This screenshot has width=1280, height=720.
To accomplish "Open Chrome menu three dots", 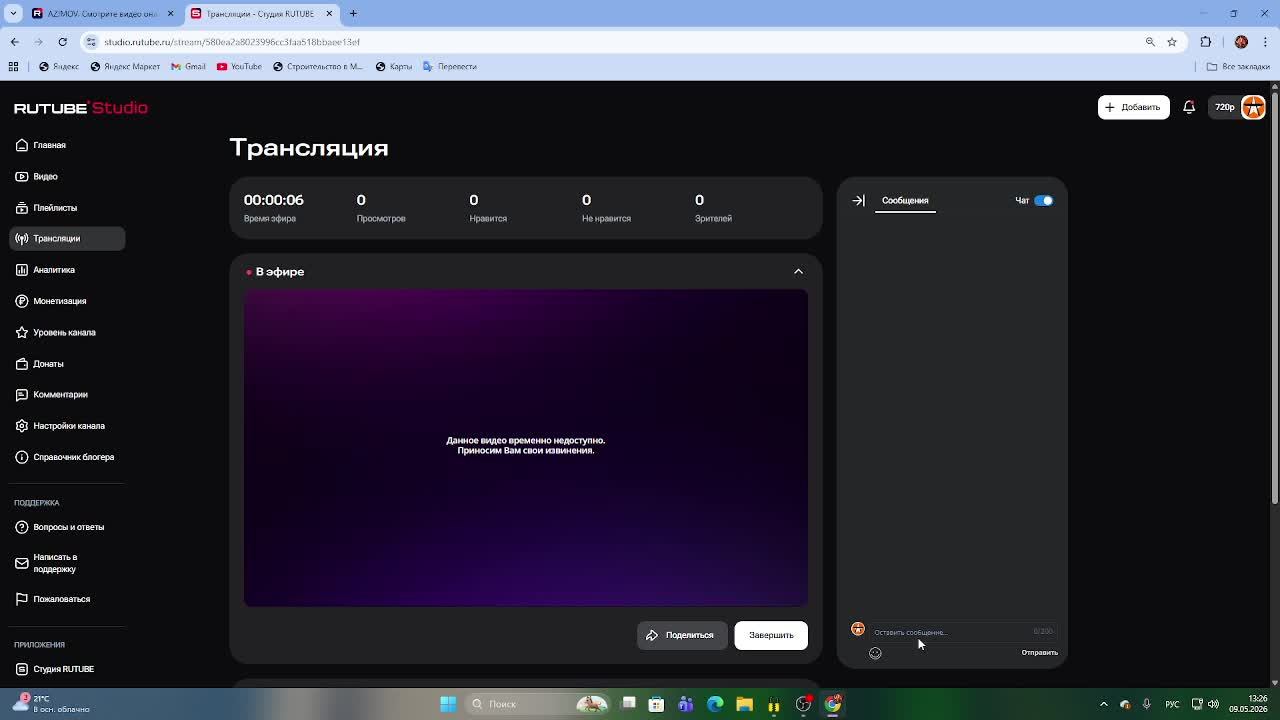I will (1265, 42).
